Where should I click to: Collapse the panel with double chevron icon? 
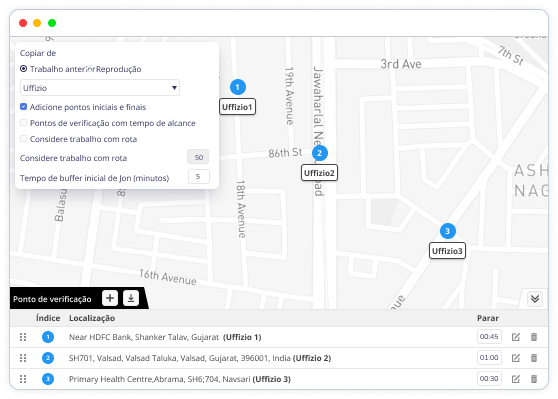click(535, 298)
